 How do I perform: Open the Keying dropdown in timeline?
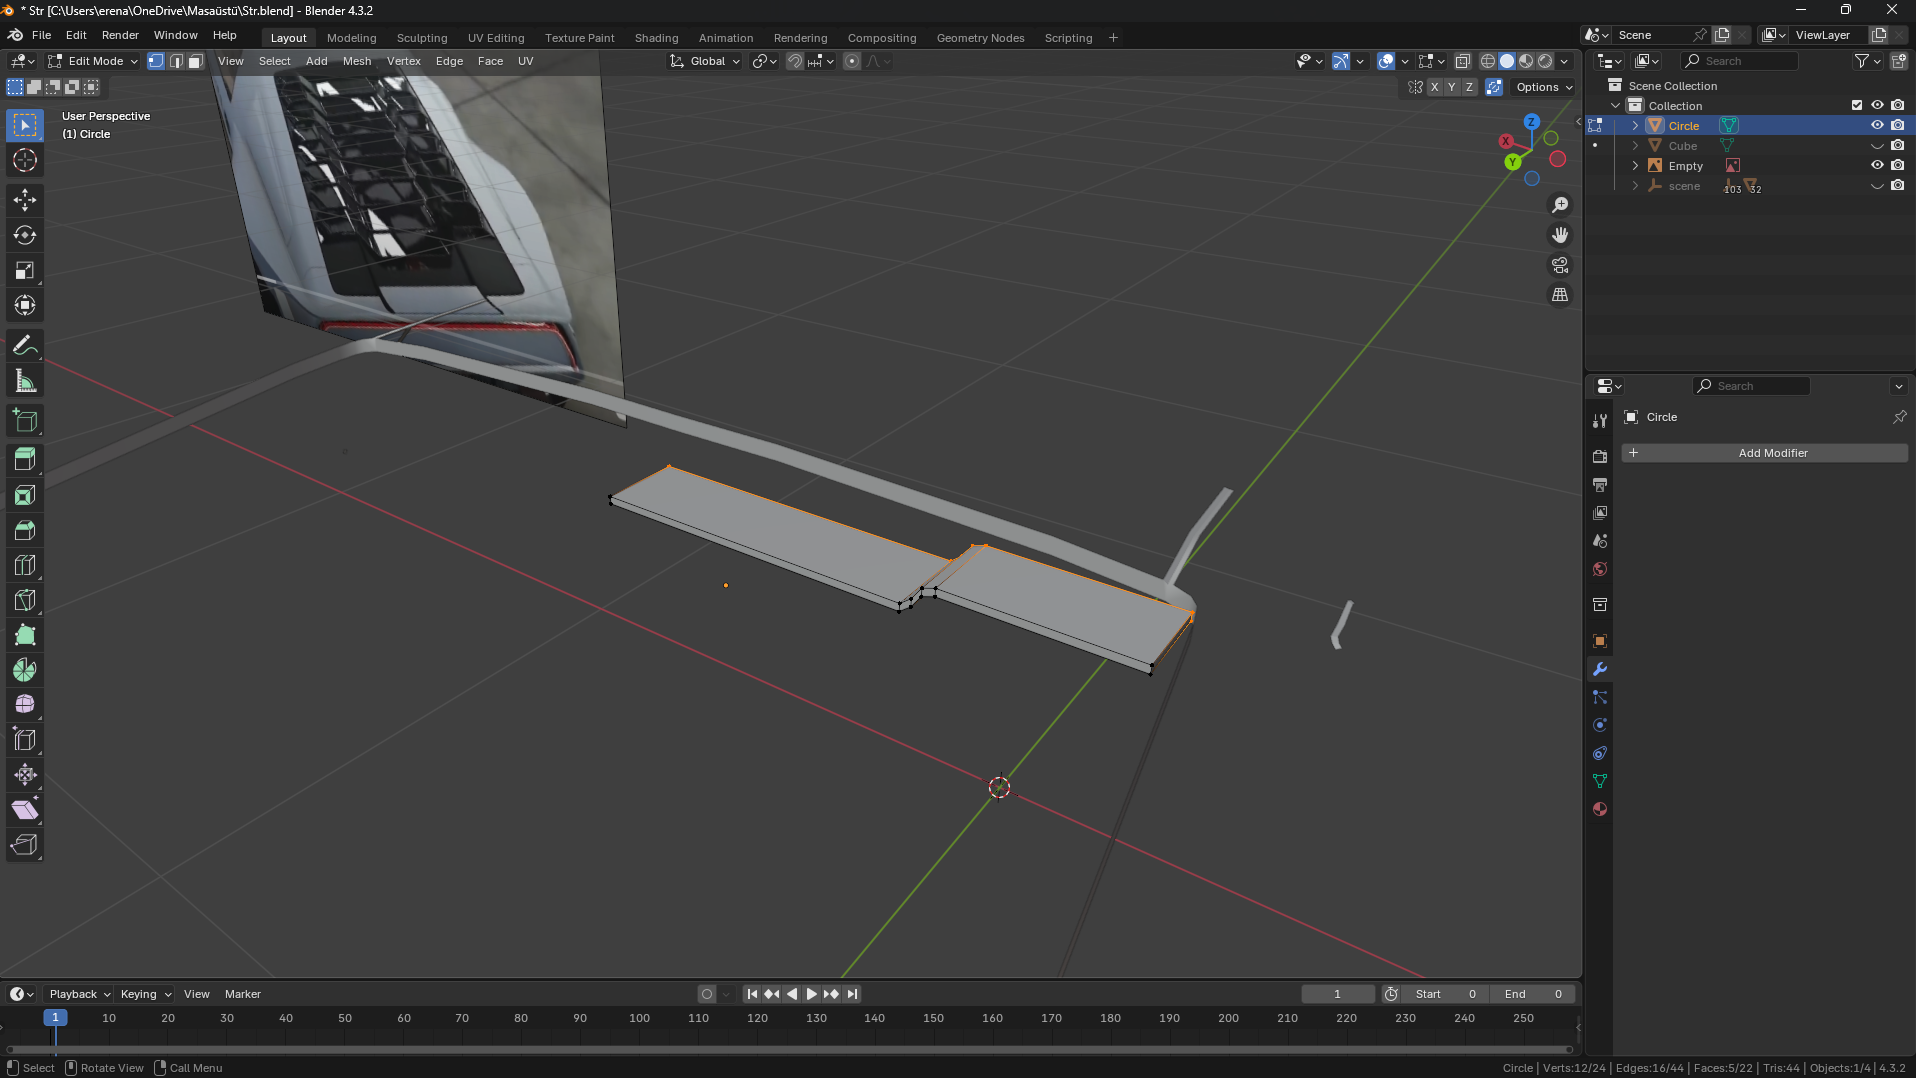click(145, 994)
